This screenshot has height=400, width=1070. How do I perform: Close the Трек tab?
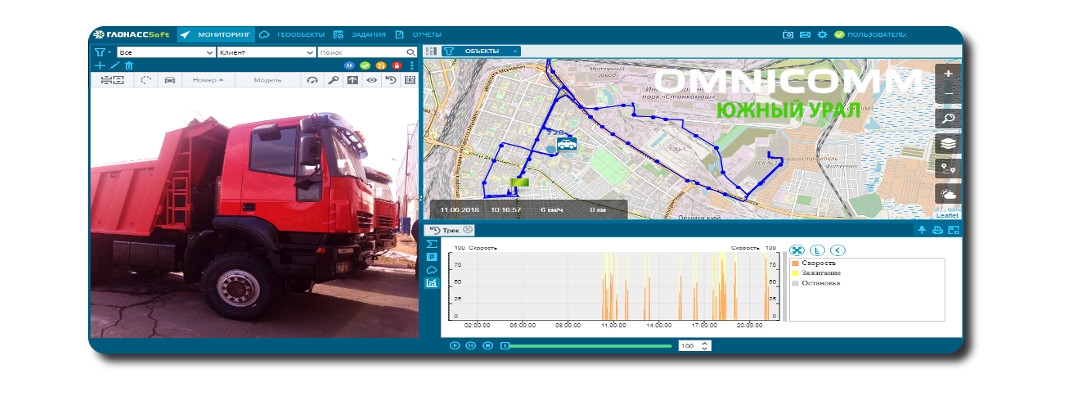[467, 230]
